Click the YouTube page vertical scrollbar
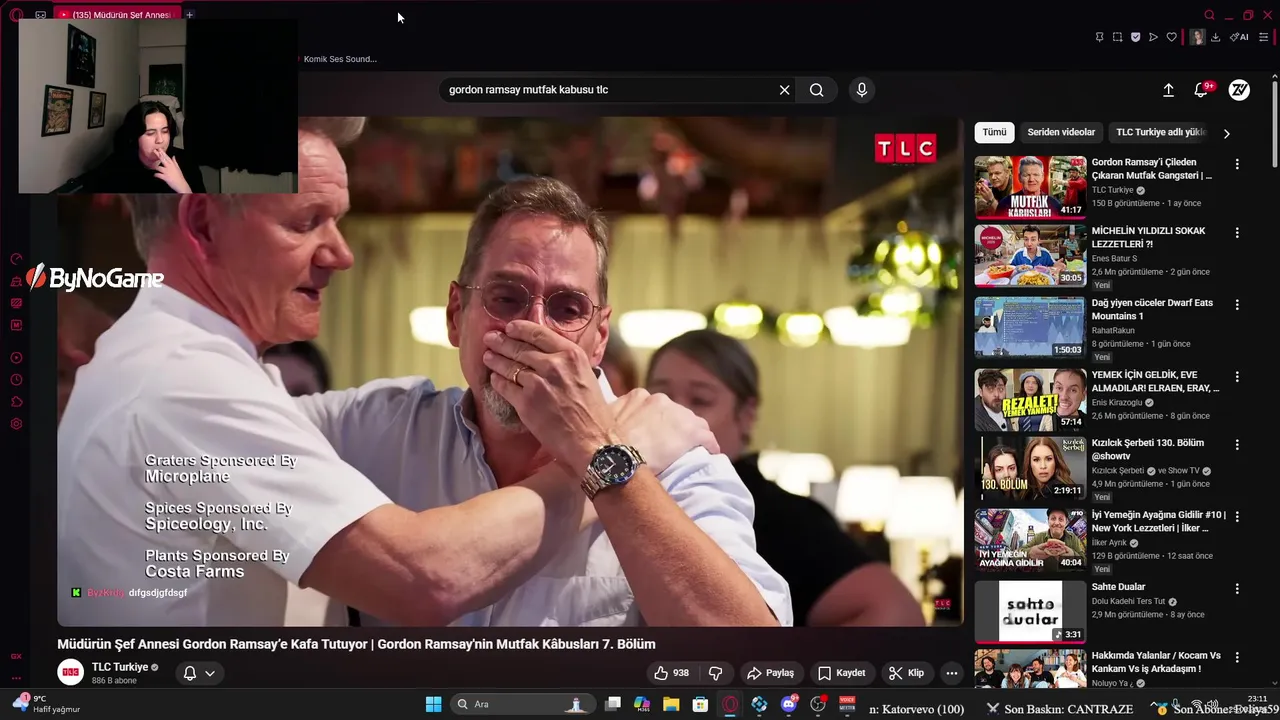1280x720 pixels. [1274, 125]
